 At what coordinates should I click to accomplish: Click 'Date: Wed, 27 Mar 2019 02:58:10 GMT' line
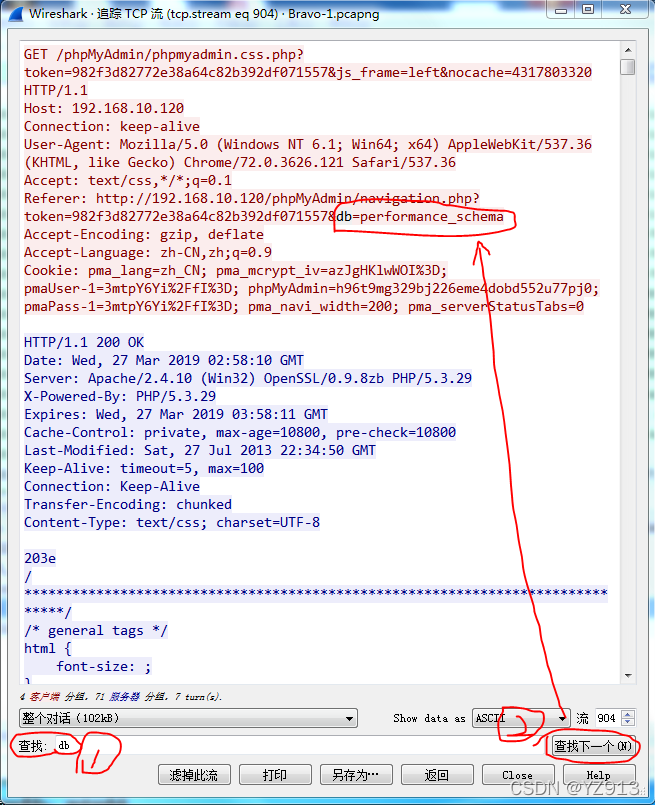click(164, 360)
